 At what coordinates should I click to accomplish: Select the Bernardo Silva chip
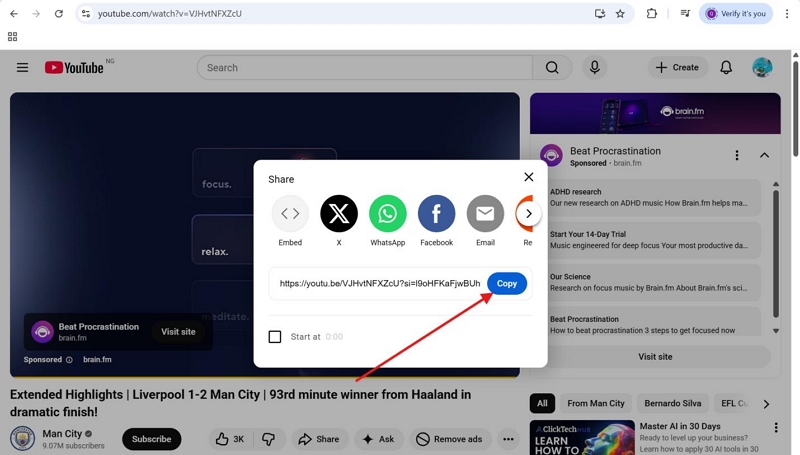click(672, 403)
